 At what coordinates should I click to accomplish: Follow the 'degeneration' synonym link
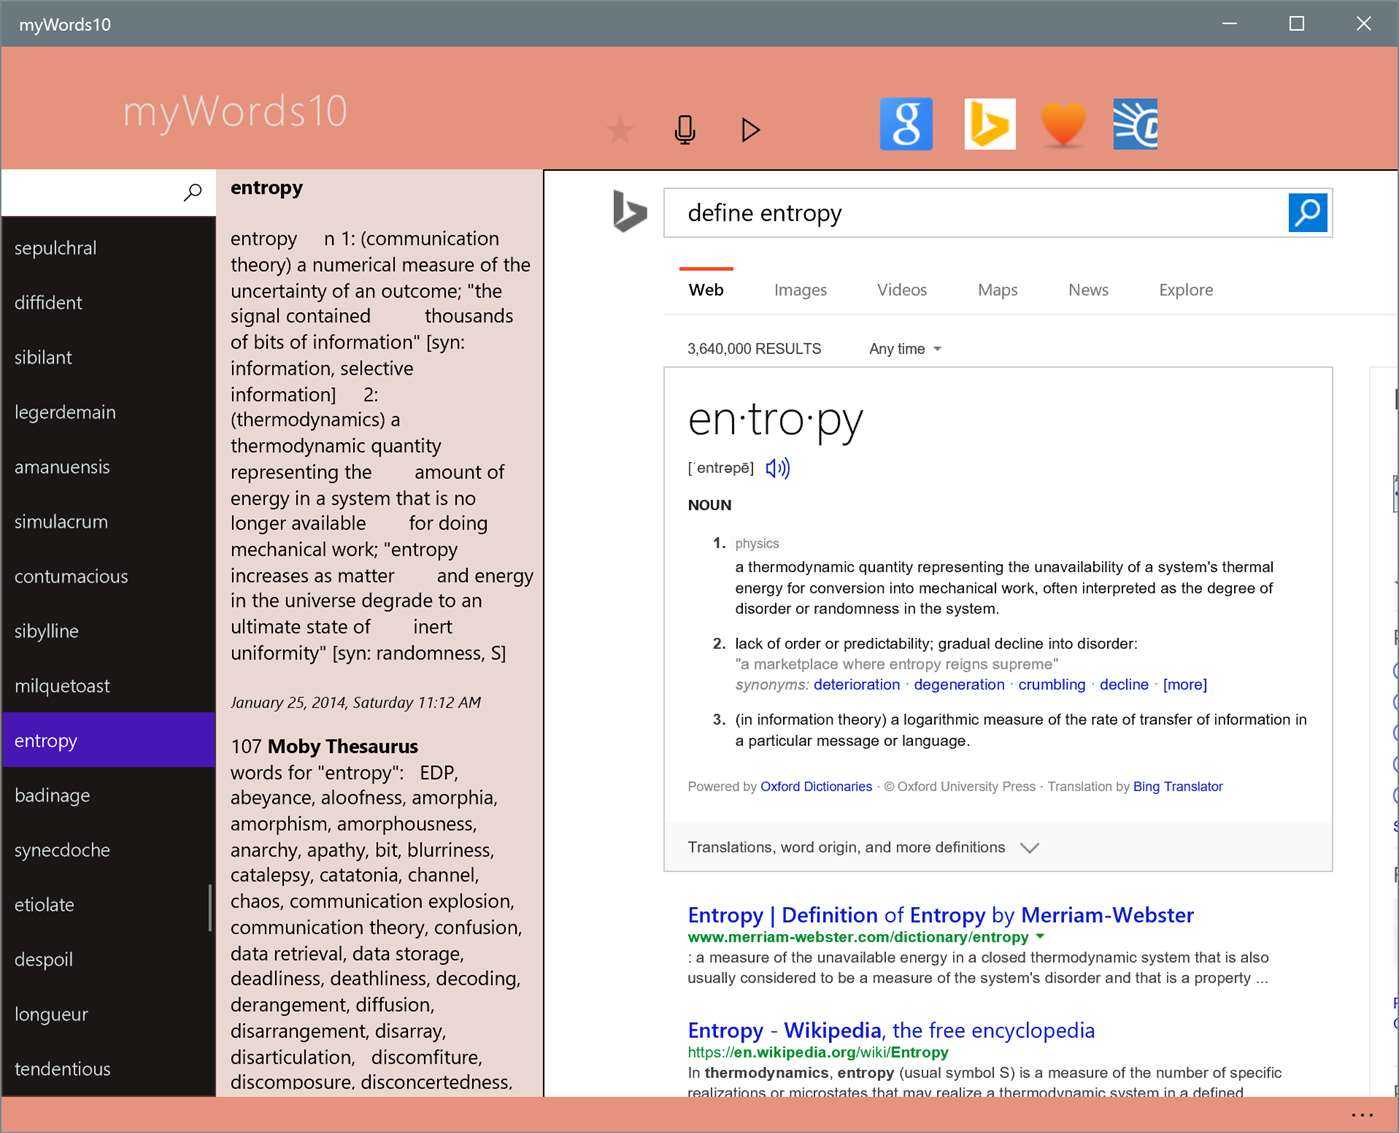[959, 685]
